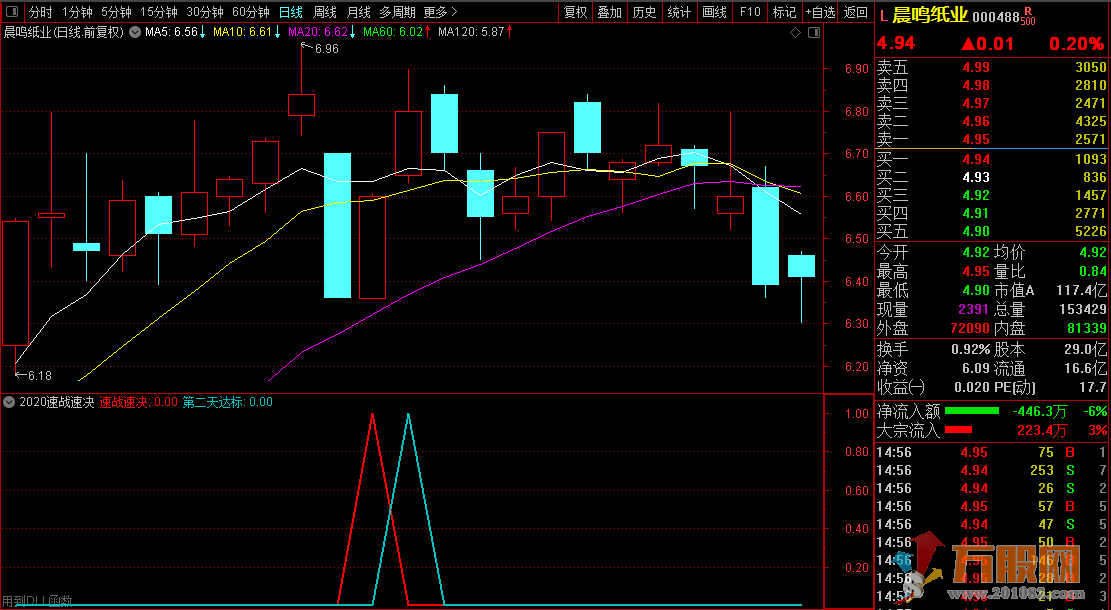Select the 卖五 order row at 4.99
Image resolution: width=1111 pixels, height=610 pixels.
991,67
